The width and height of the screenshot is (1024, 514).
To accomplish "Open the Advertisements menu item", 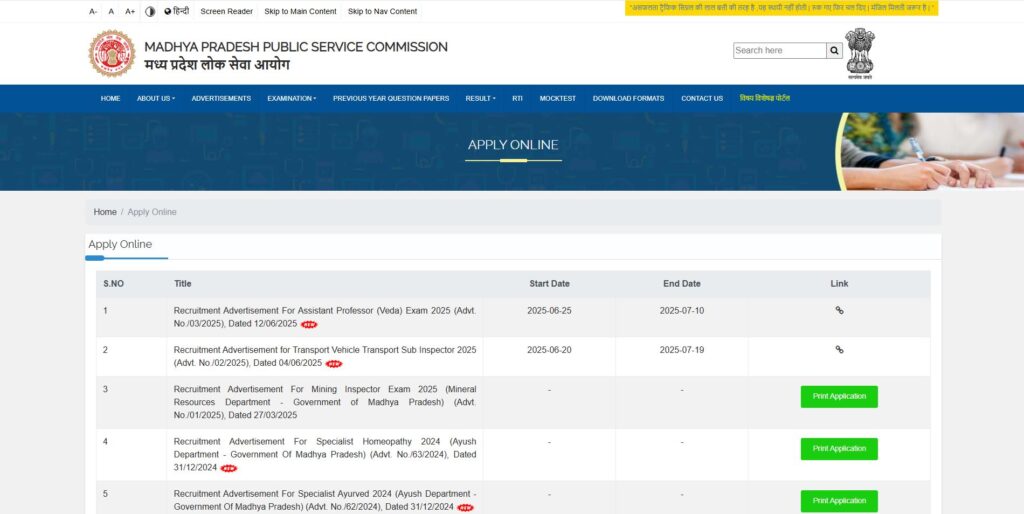I will [221, 98].
